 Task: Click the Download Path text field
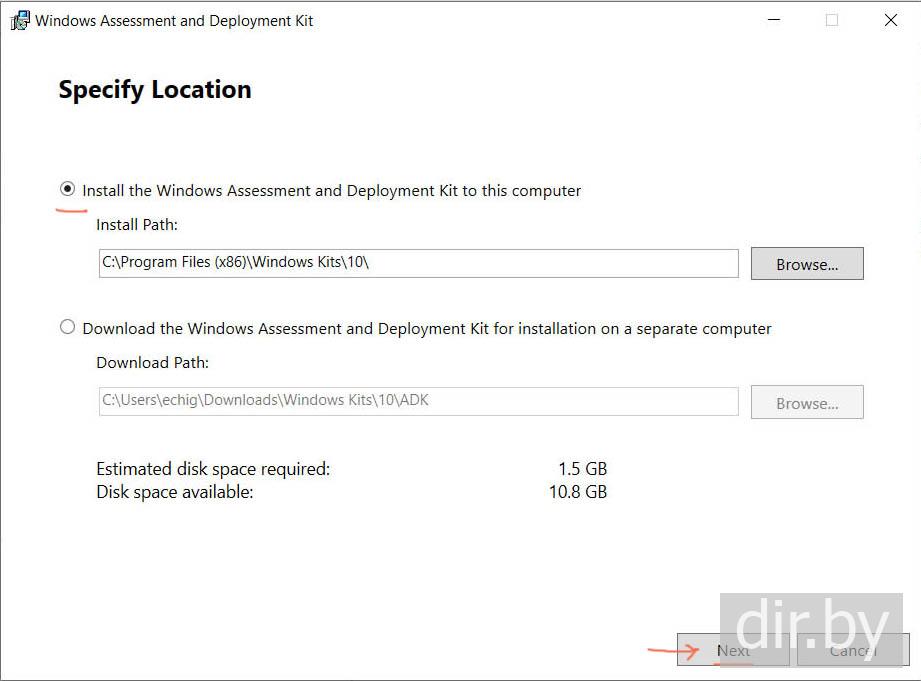click(x=417, y=401)
